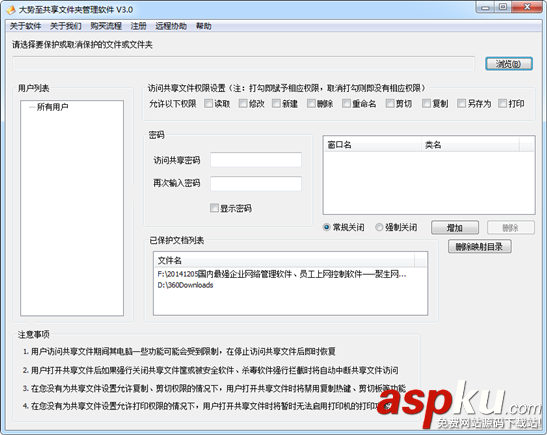
Task: Open the 帮助 menu
Action: pos(204,26)
